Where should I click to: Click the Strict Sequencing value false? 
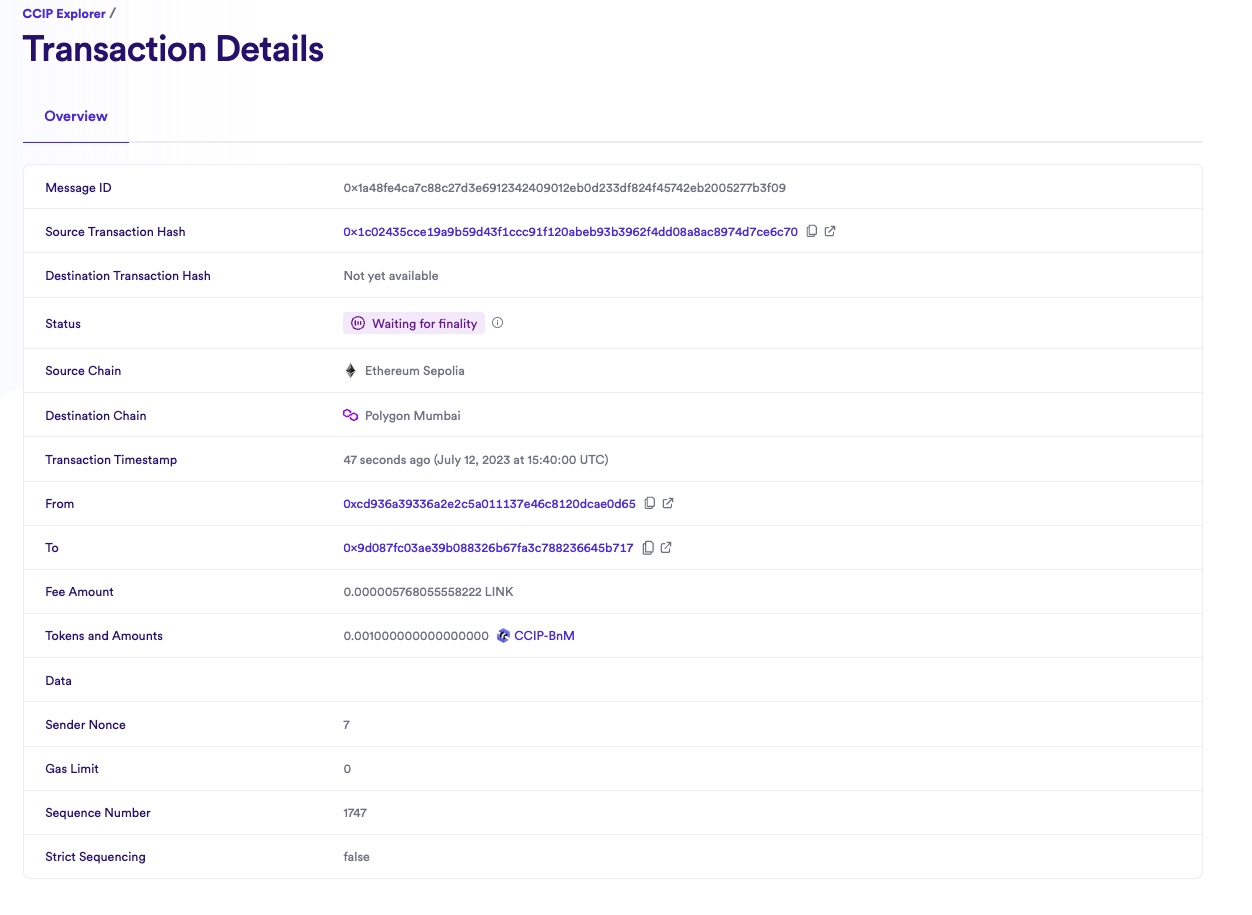(x=357, y=857)
